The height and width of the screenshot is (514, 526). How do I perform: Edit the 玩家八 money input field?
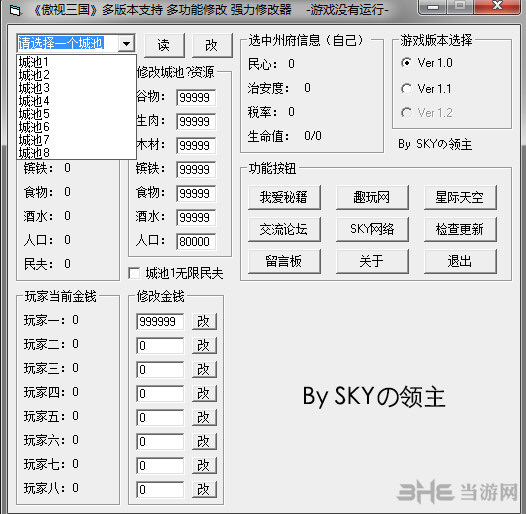click(160, 490)
